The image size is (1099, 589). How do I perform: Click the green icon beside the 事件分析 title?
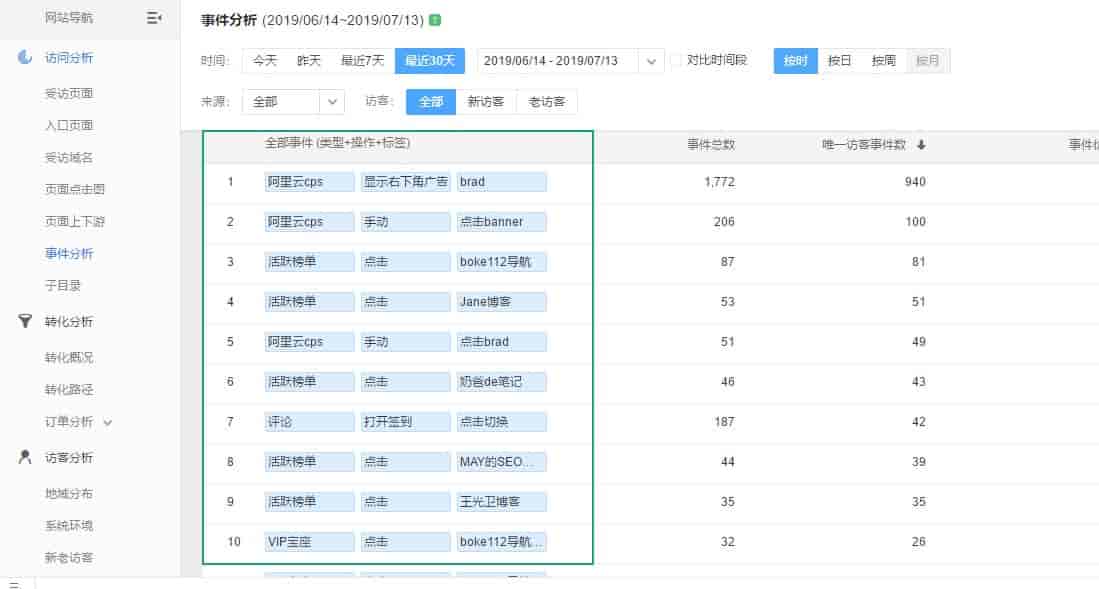pyautogui.click(x=434, y=21)
